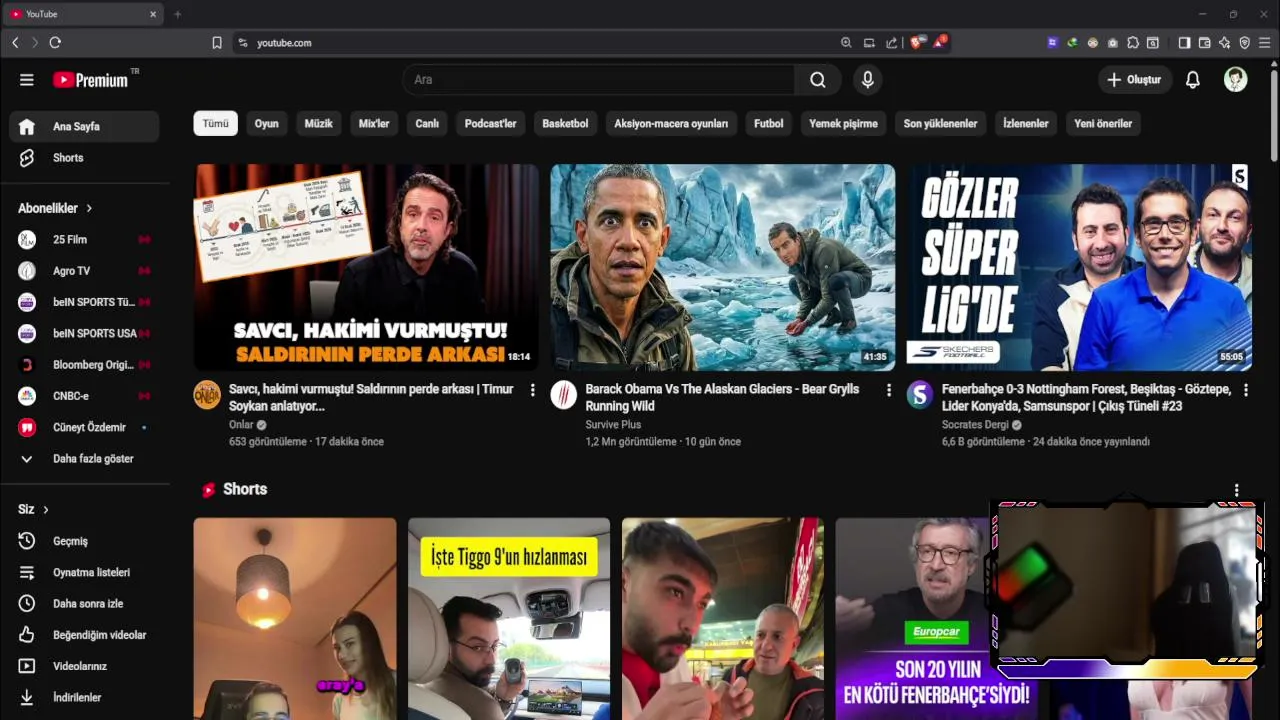Open a new browser tab
Viewport: 1280px width, 720px height.
coord(178,14)
